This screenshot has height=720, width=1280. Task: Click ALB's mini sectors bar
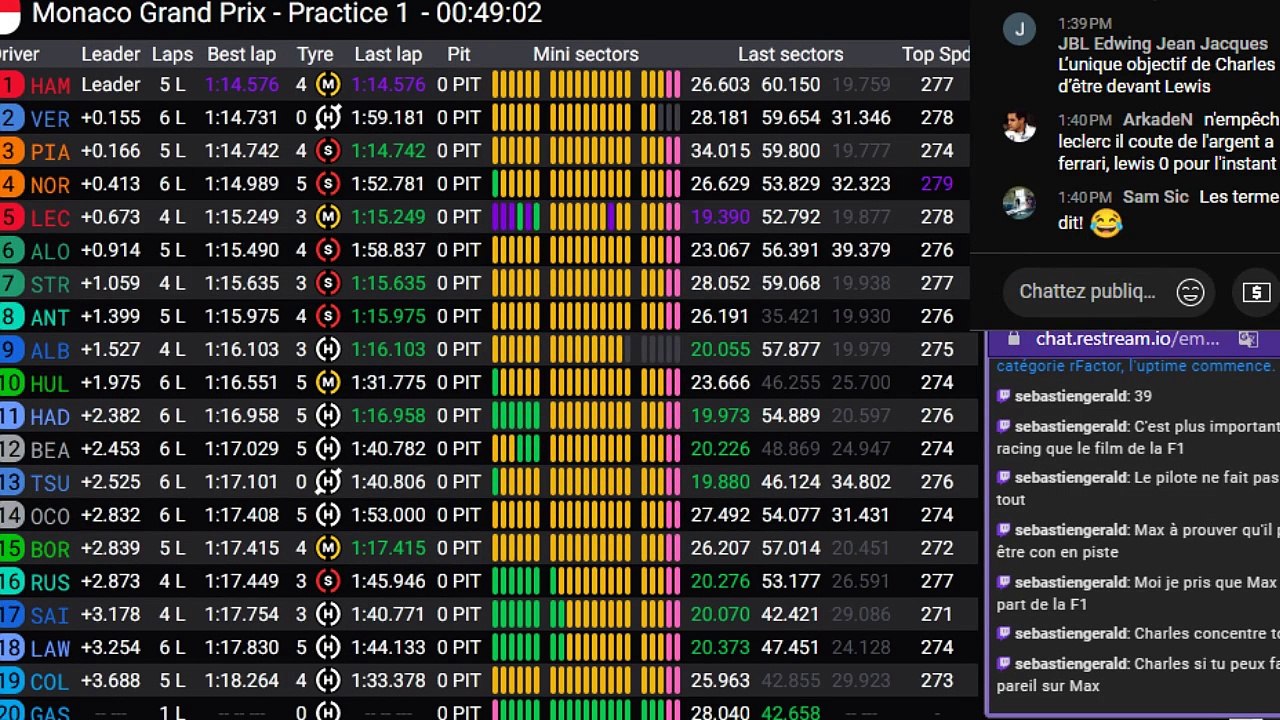coord(586,349)
